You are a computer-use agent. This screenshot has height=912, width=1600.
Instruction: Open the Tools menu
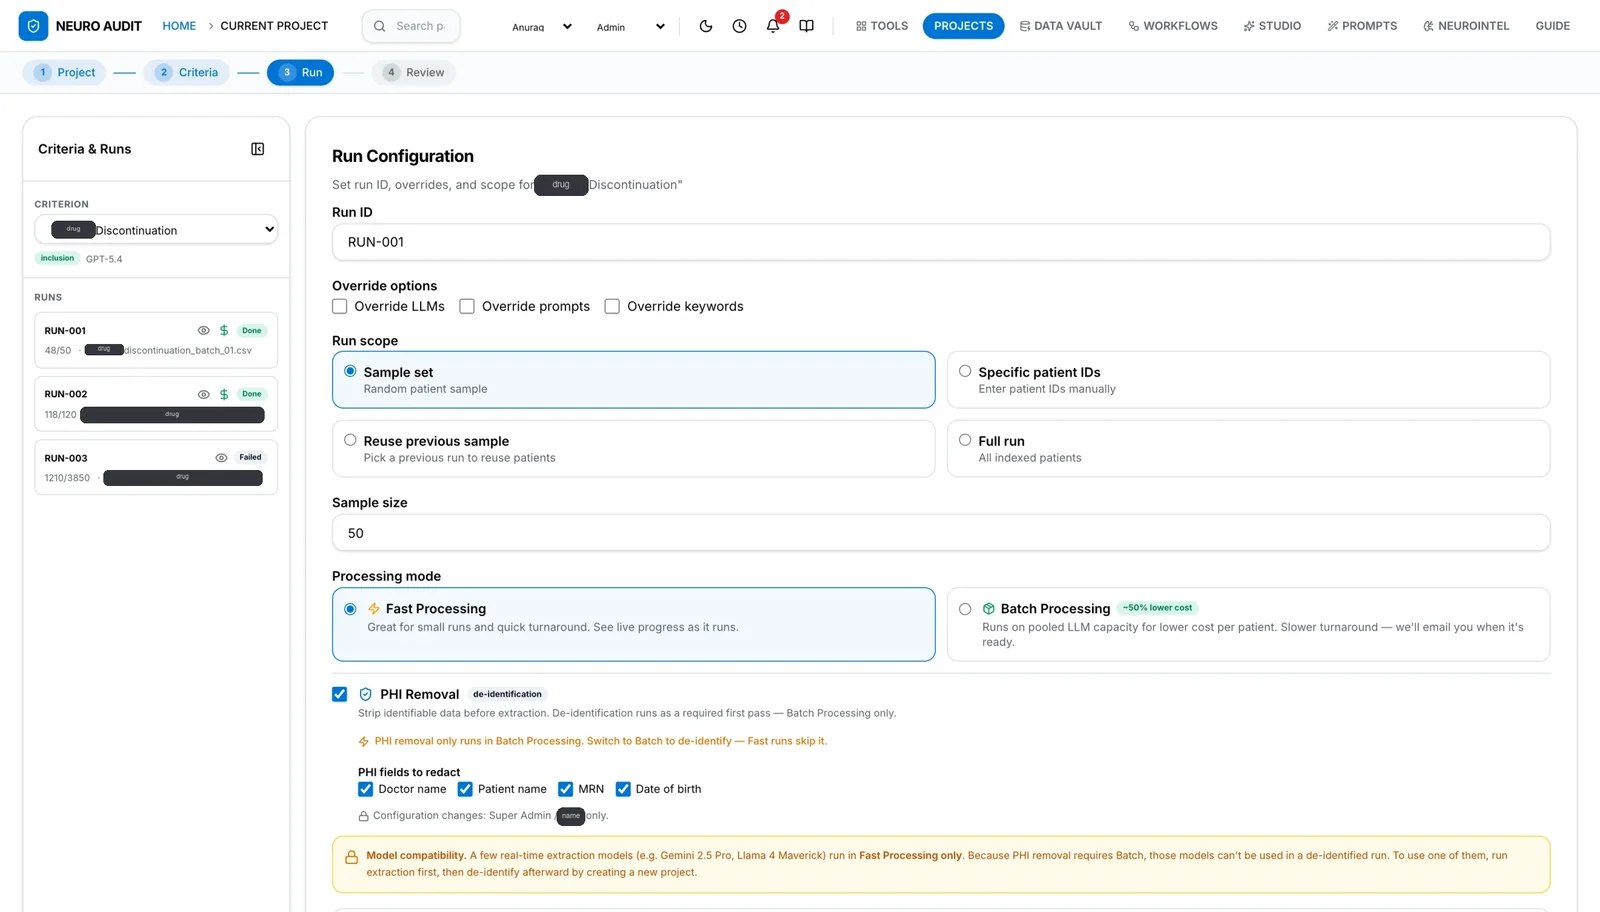pos(881,26)
